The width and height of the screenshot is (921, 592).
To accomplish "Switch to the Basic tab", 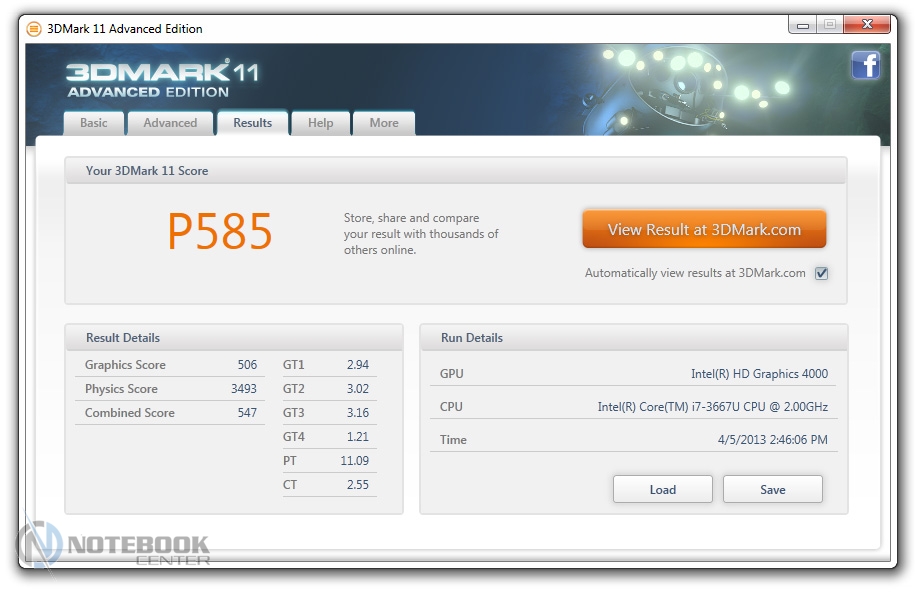I will [x=94, y=123].
